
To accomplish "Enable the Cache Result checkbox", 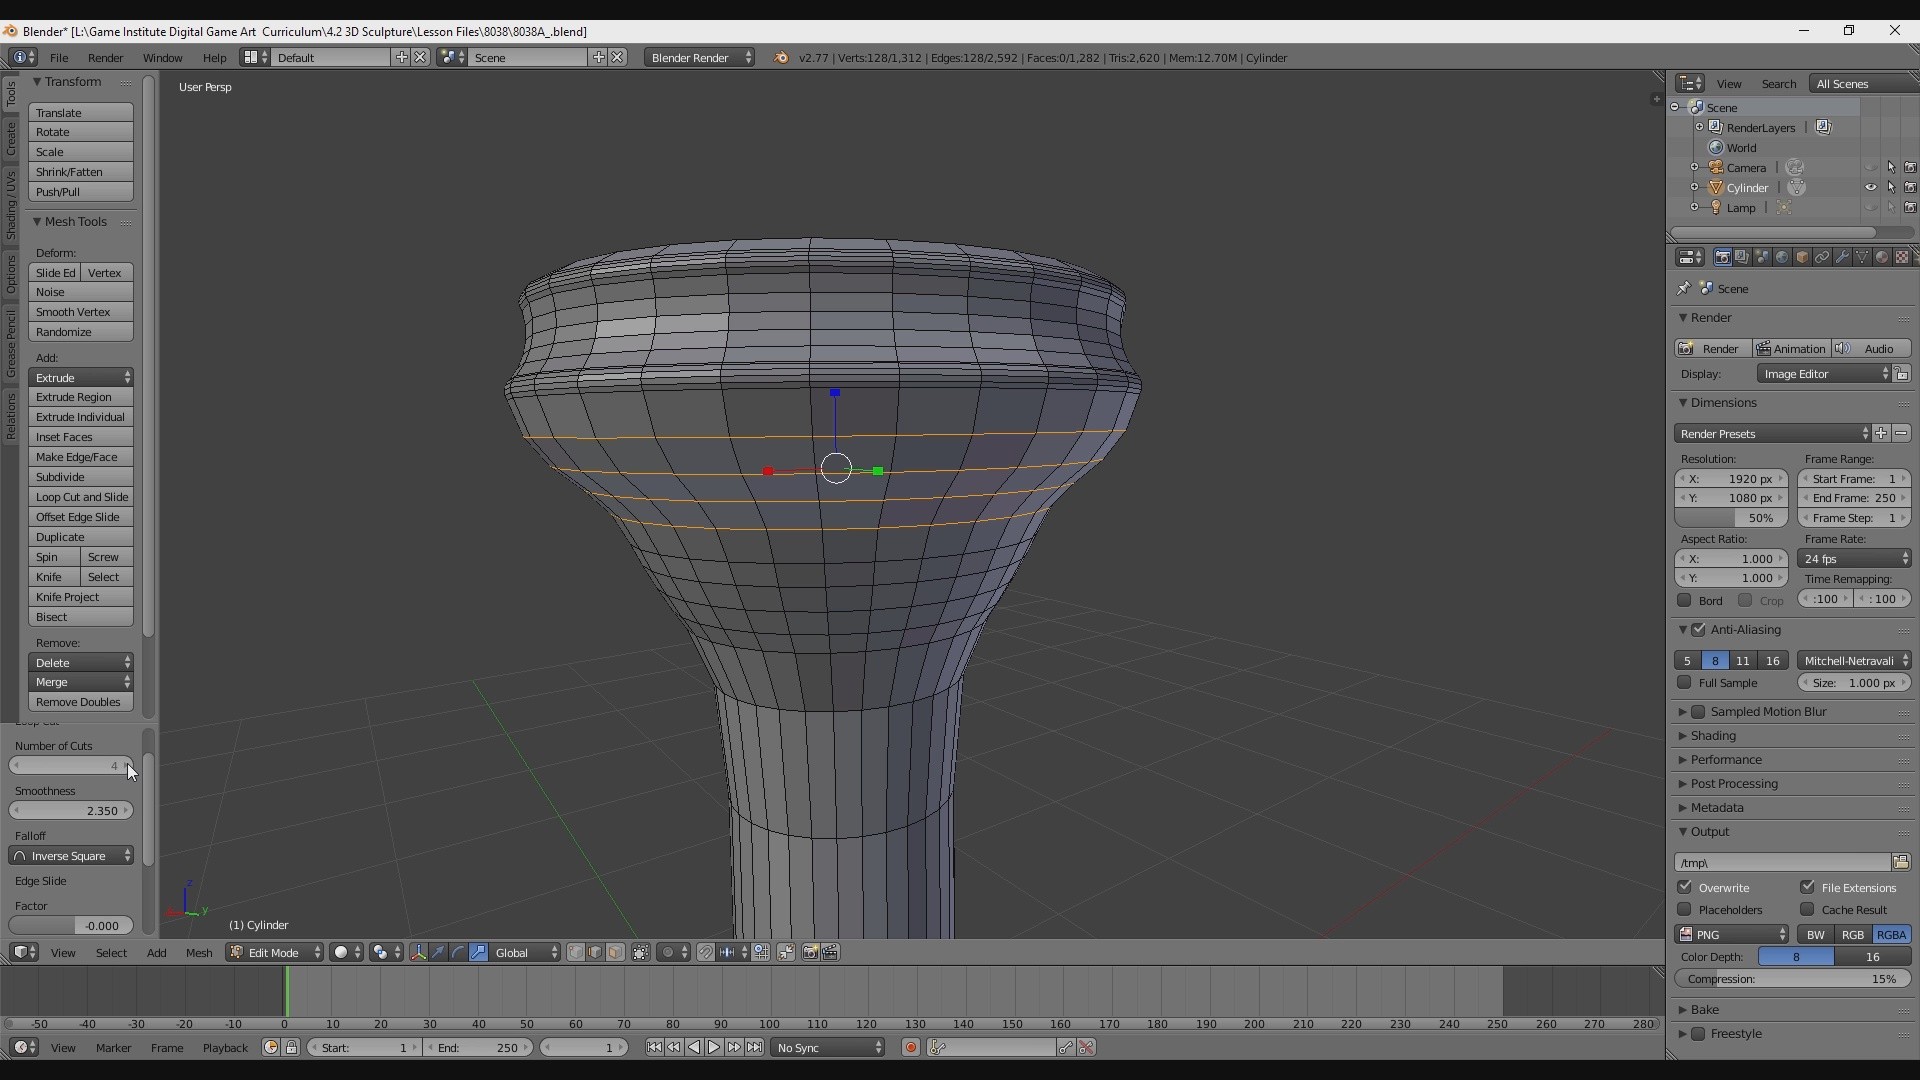I will pyautogui.click(x=1808, y=910).
